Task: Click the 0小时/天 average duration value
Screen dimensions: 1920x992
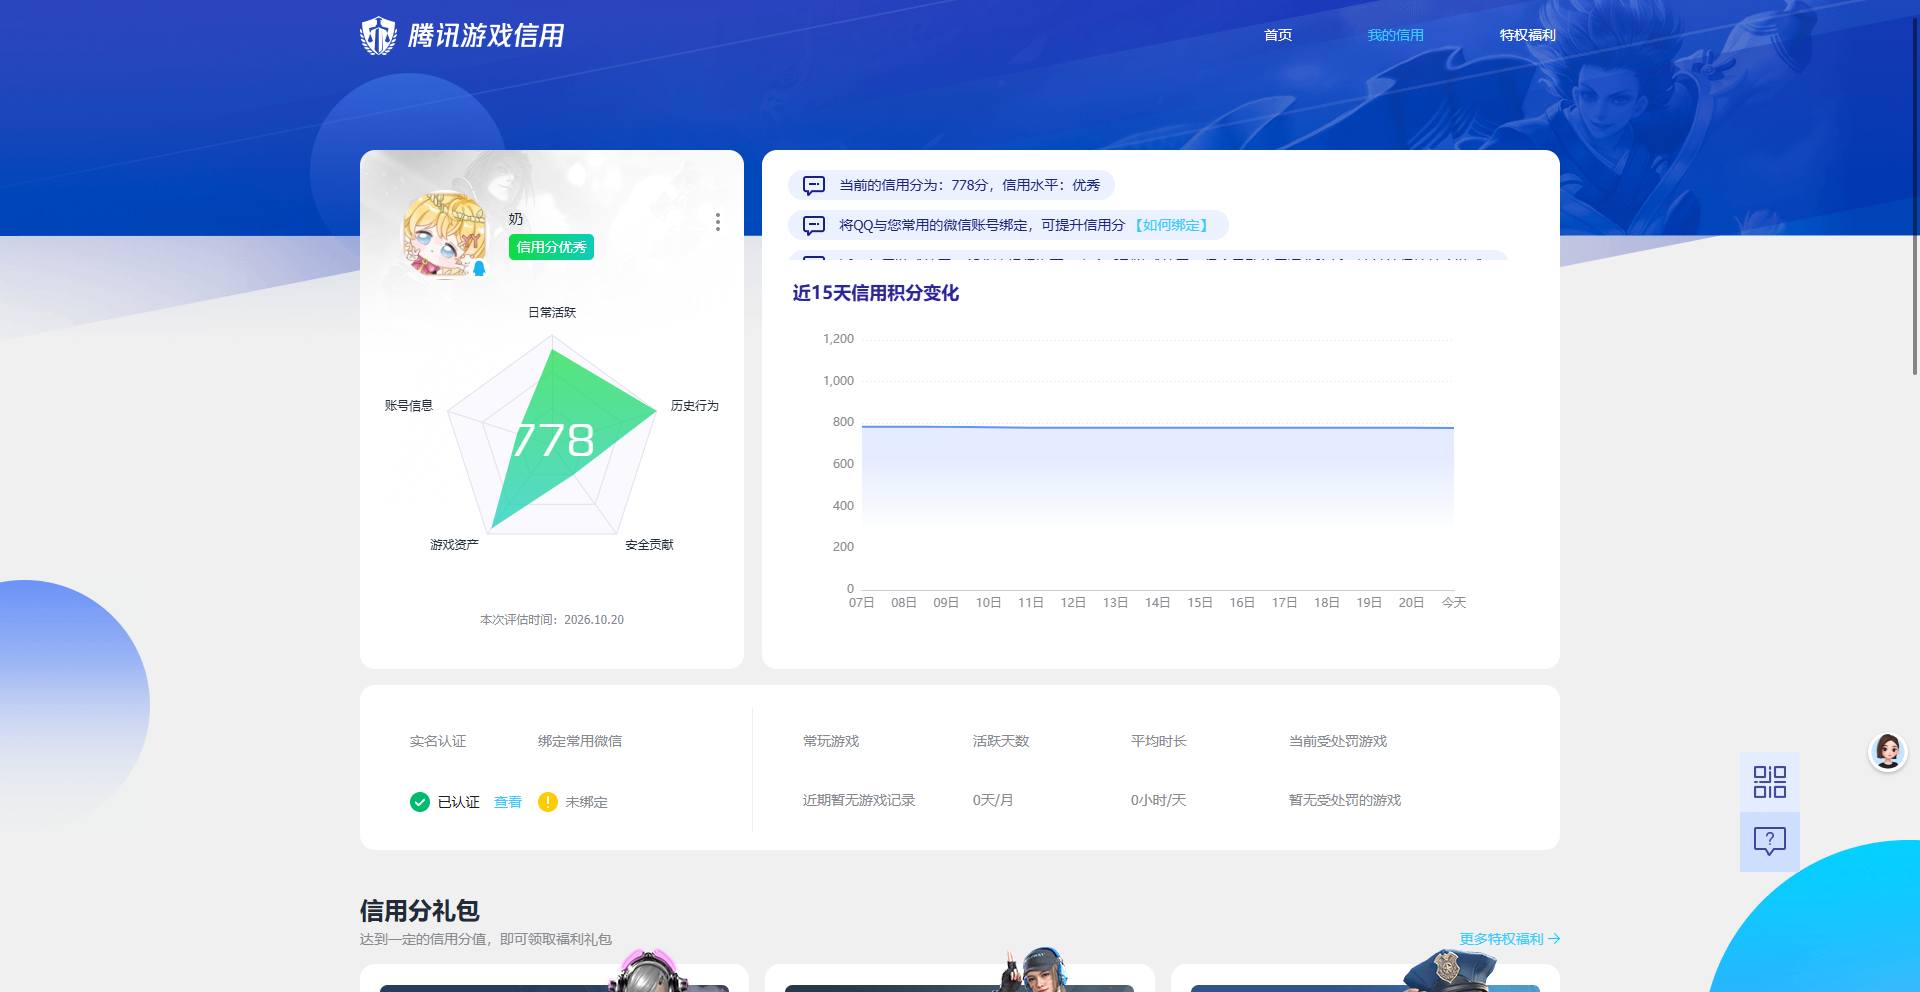Action: click(x=1158, y=800)
